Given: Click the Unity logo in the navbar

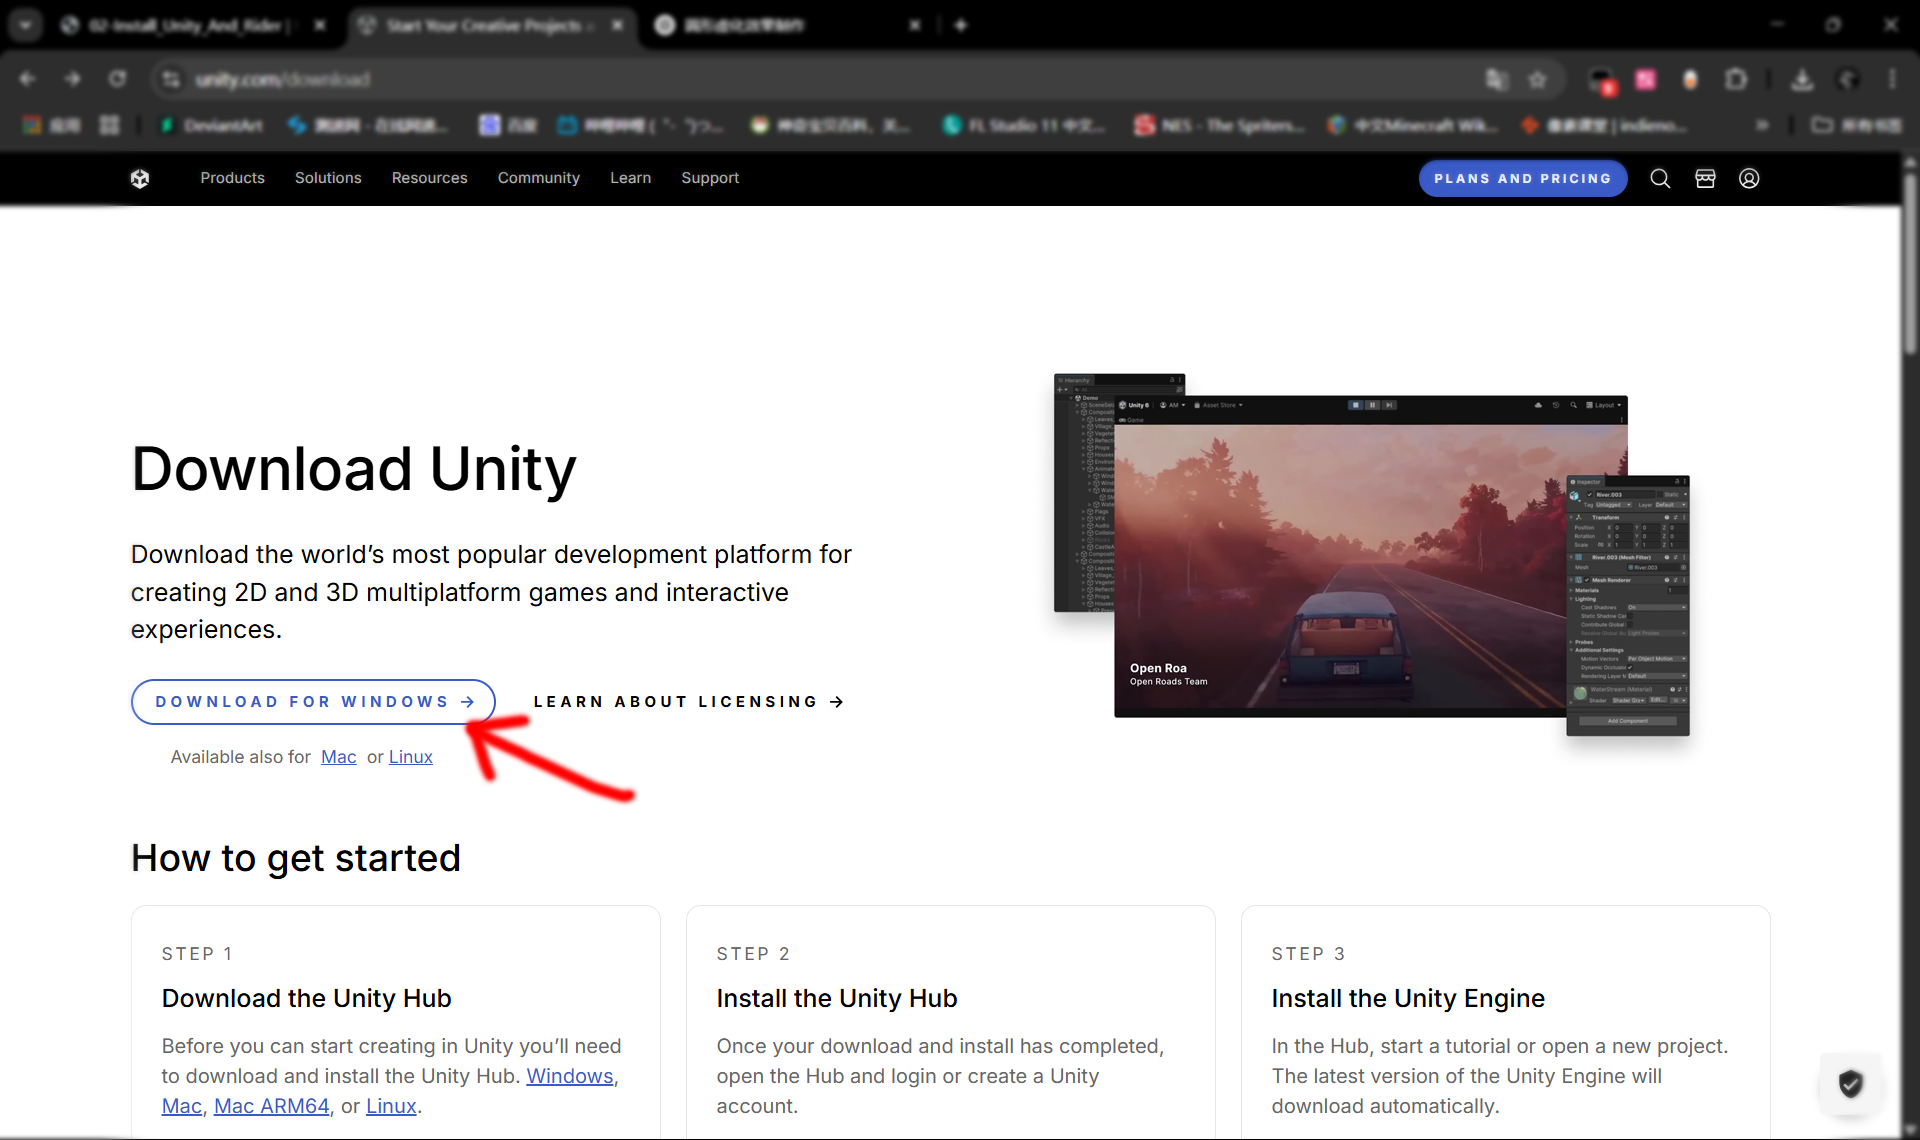Looking at the screenshot, I should coord(140,178).
